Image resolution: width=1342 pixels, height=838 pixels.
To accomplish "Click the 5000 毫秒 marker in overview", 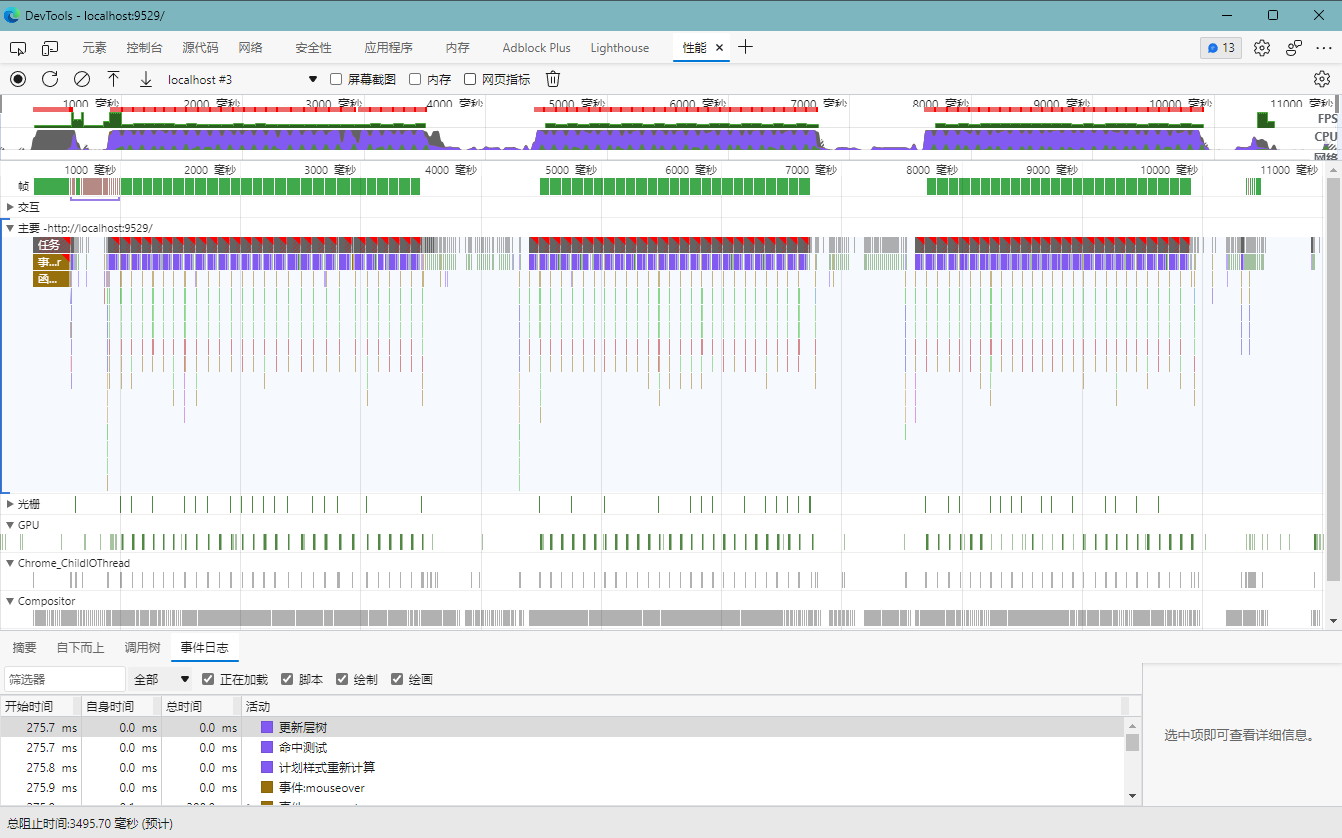I will [x=578, y=103].
